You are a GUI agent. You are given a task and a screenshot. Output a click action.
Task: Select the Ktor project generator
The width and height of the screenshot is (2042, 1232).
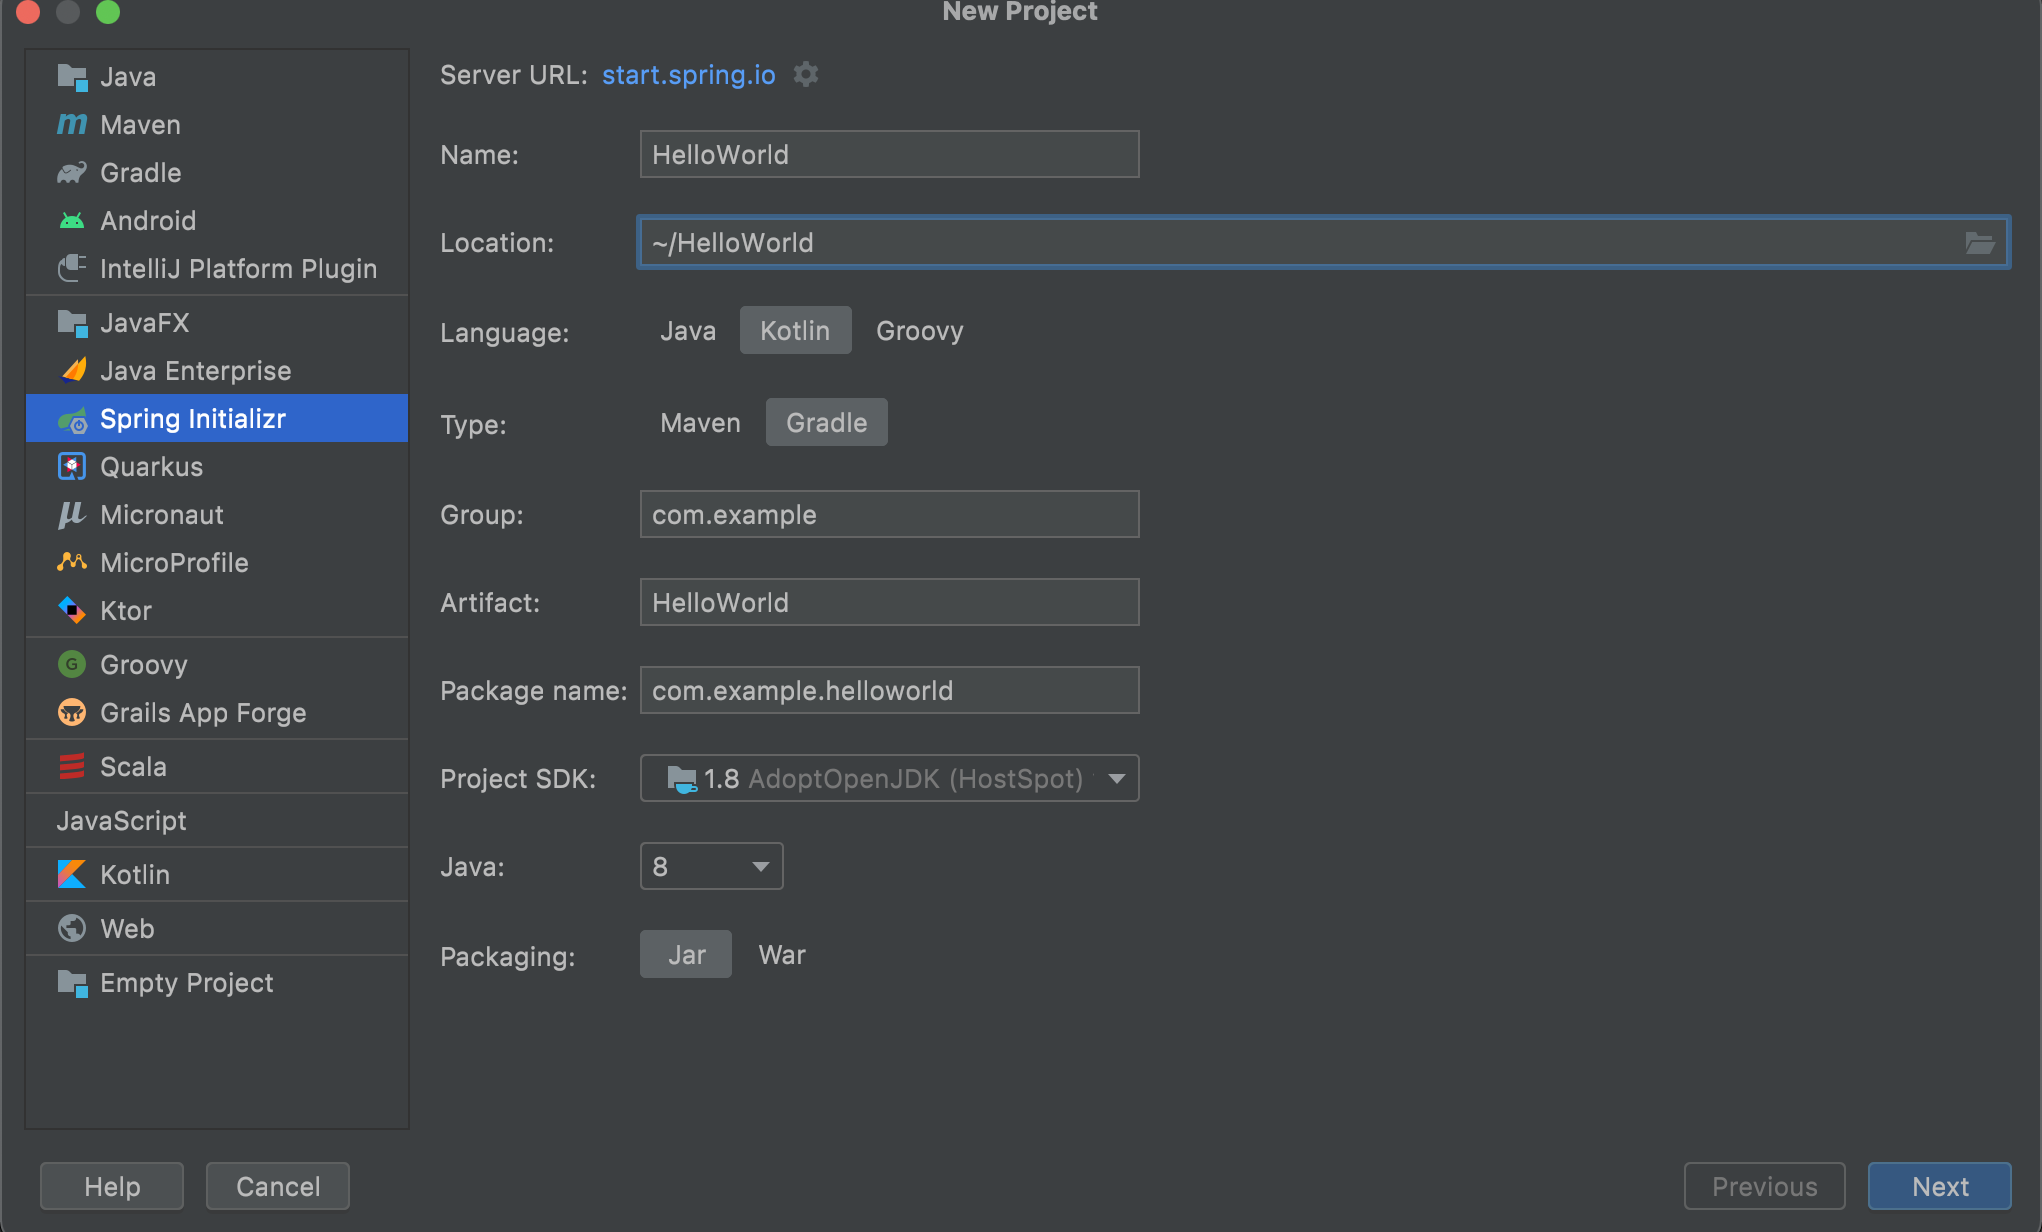tap(125, 611)
